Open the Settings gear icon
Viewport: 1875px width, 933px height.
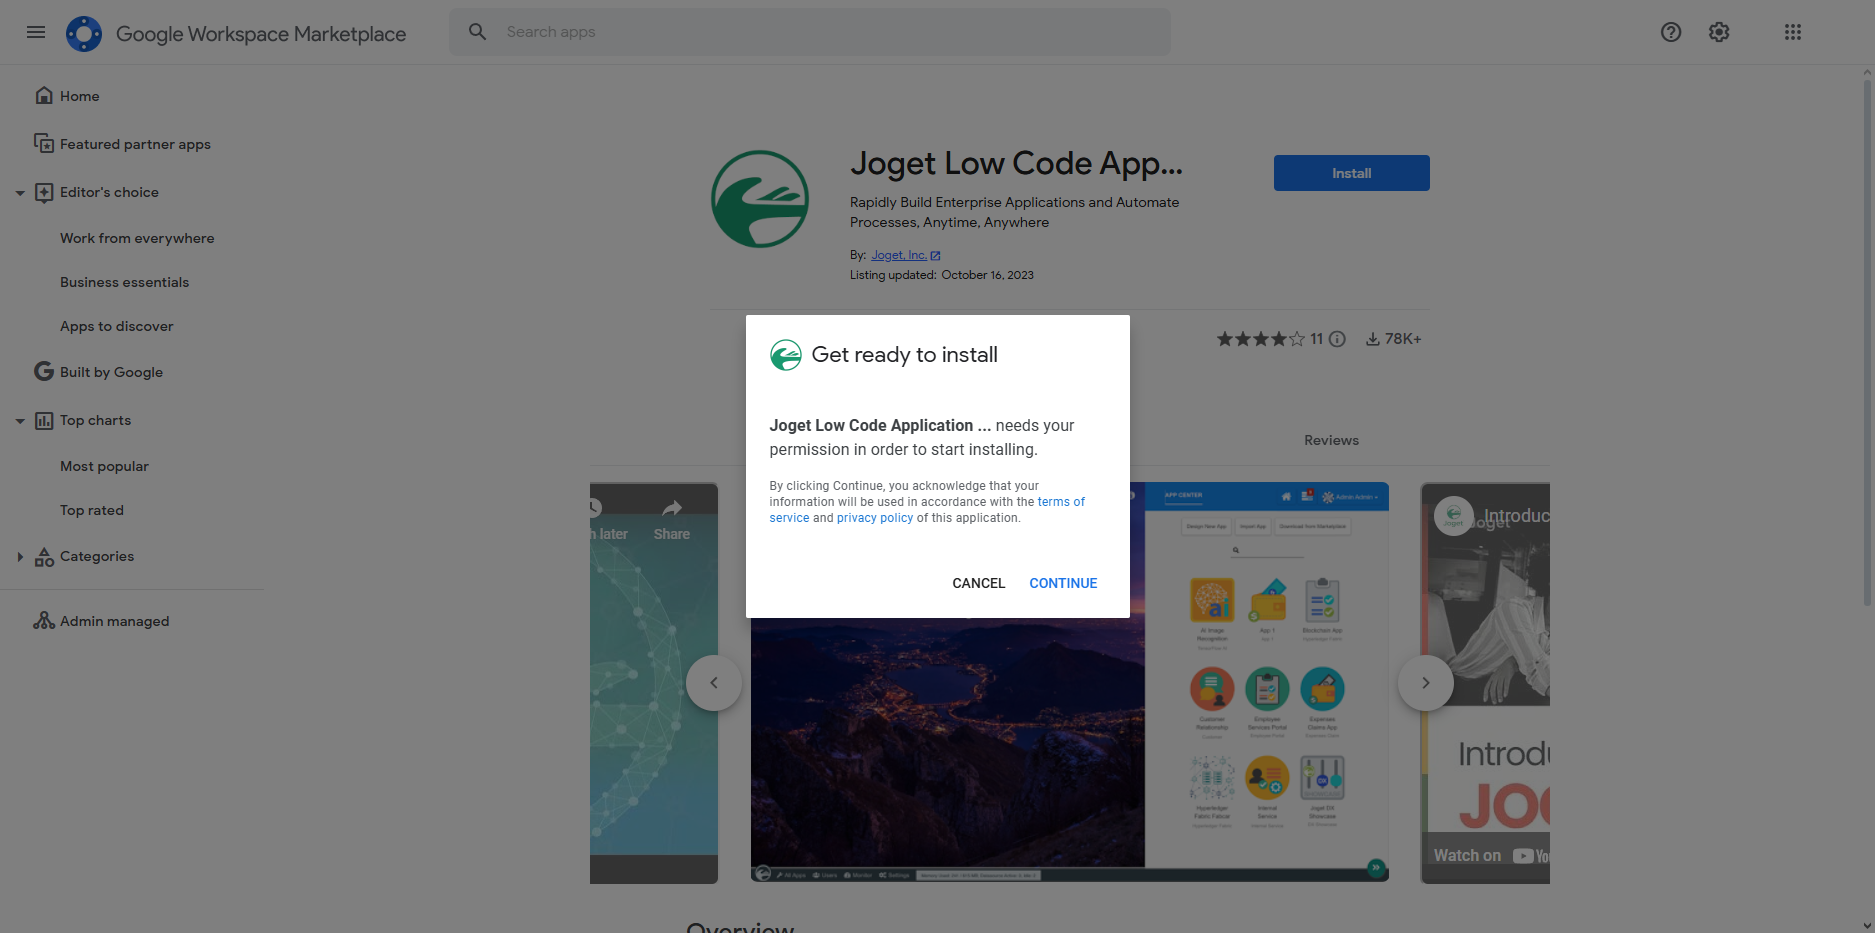click(1719, 32)
